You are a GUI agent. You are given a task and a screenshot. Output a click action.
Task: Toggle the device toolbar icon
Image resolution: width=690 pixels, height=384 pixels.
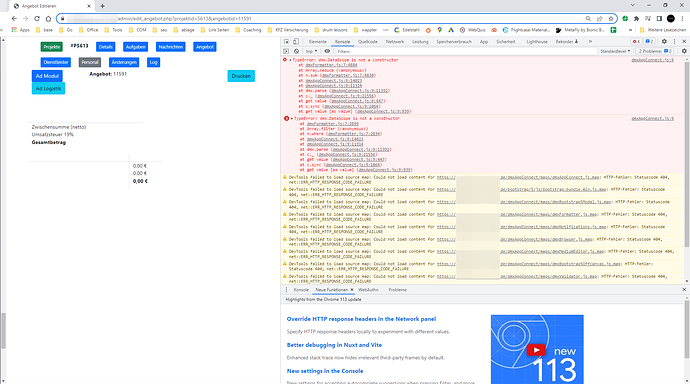tap(296, 41)
